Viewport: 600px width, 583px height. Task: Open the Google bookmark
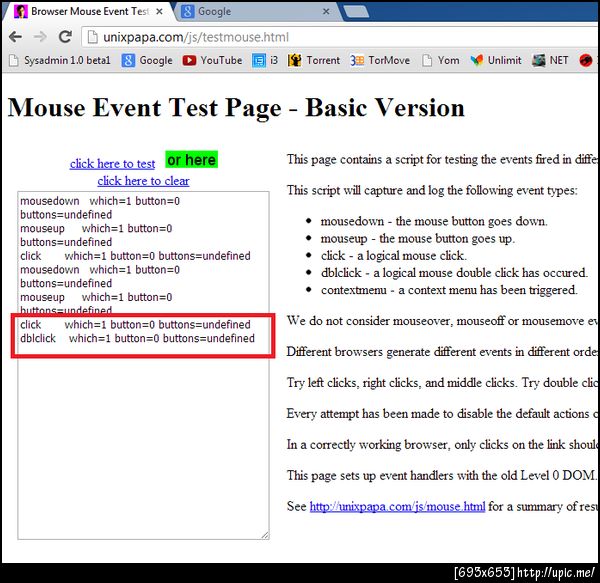point(147,60)
